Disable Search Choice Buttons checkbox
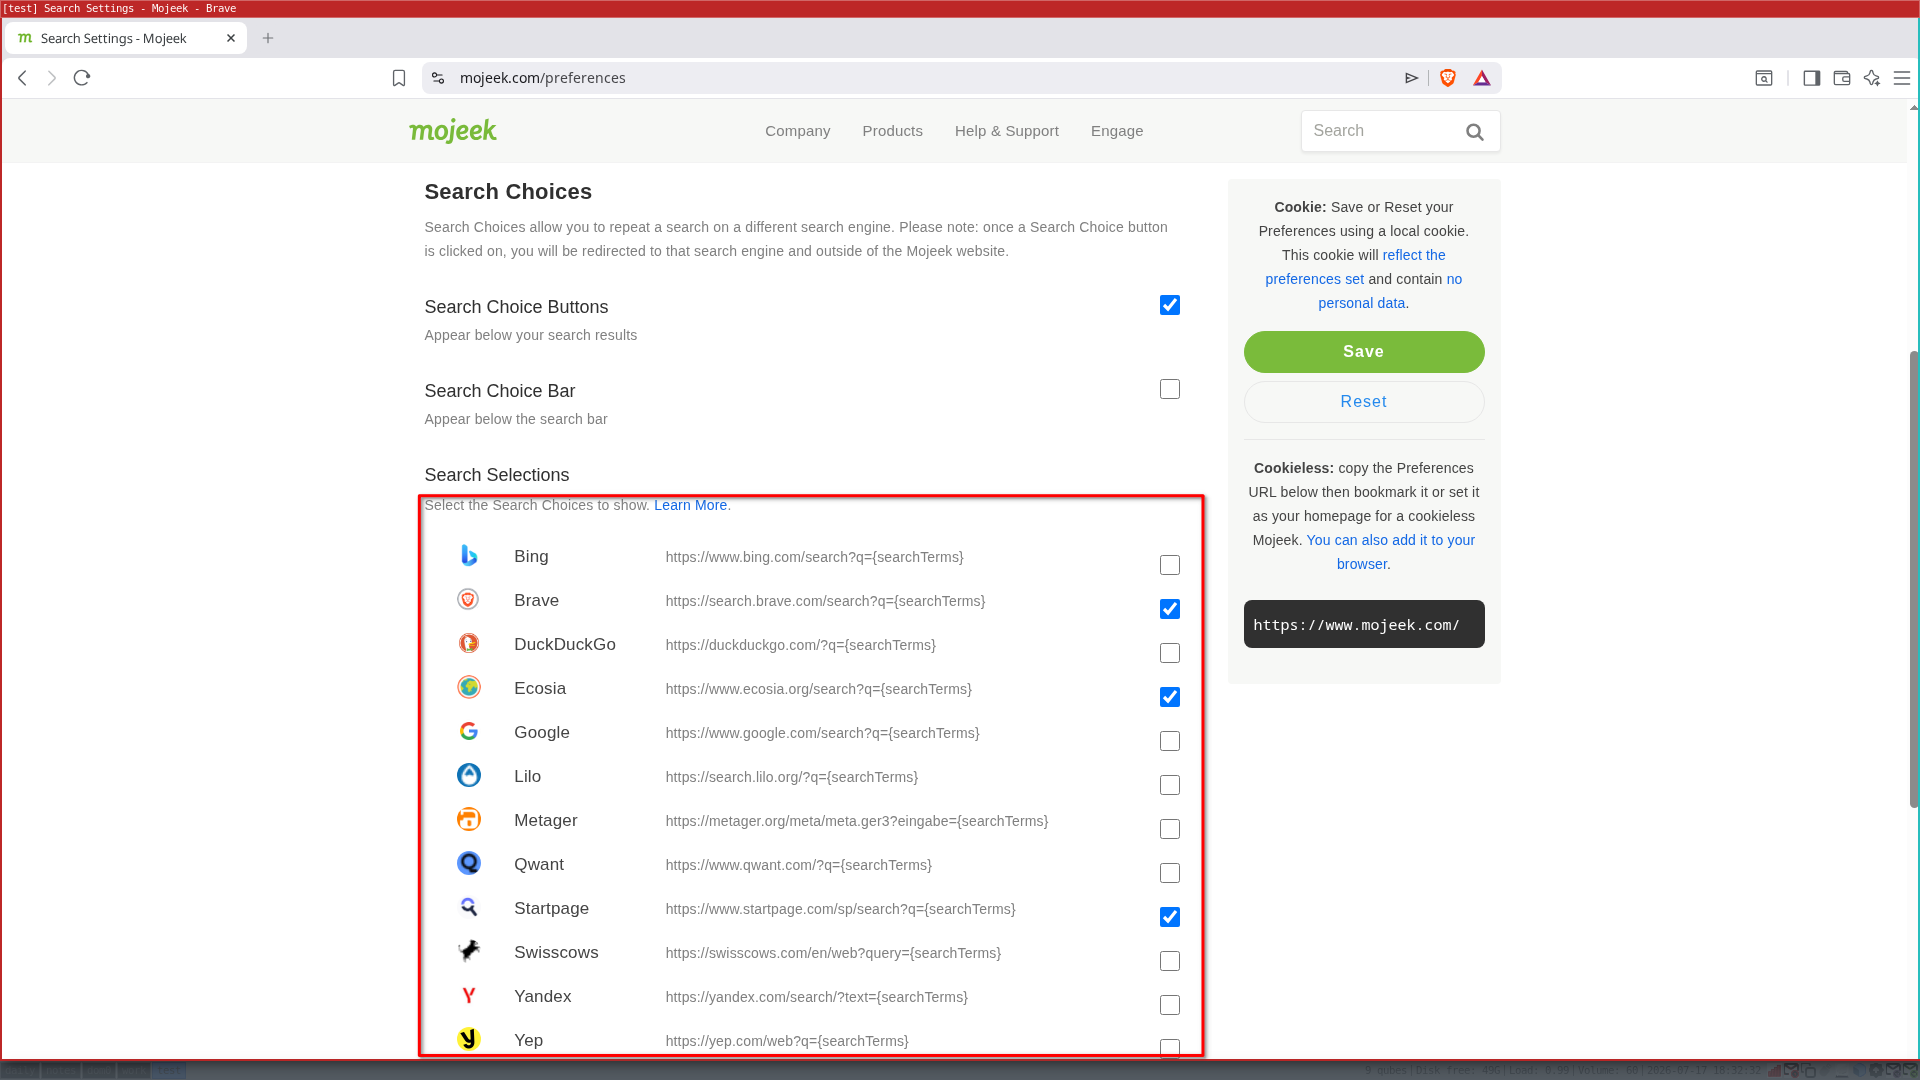 tap(1170, 305)
